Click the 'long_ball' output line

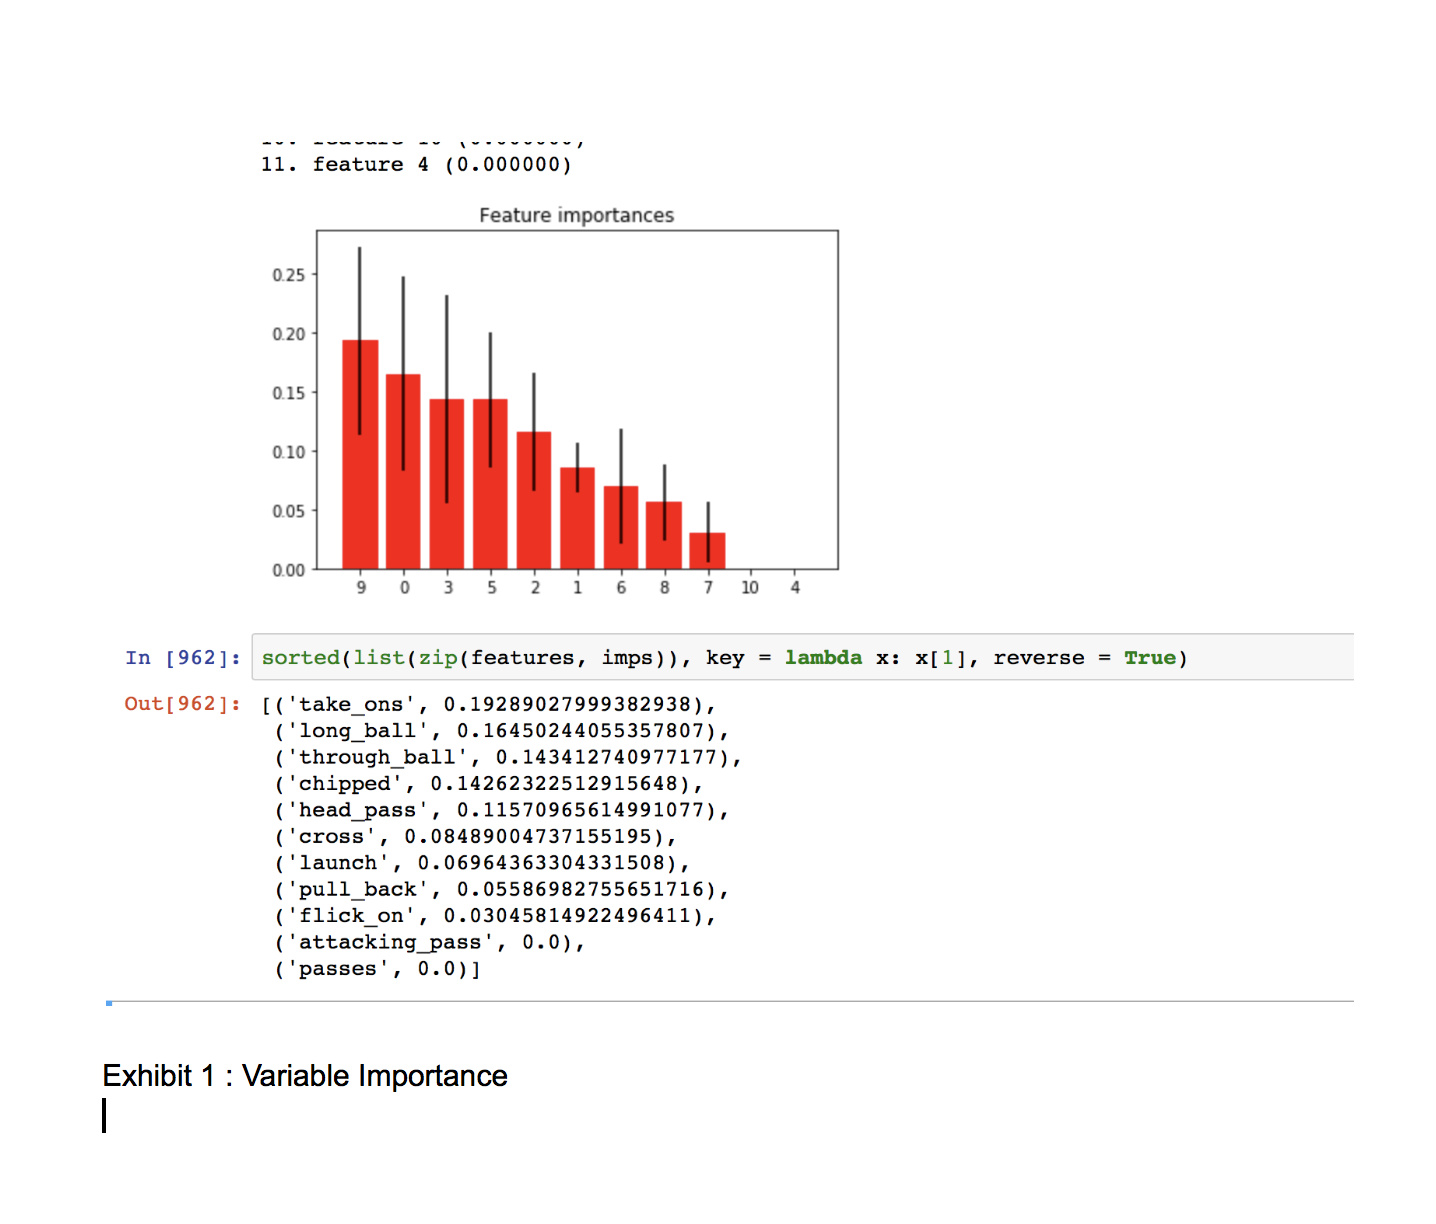pos(502,731)
